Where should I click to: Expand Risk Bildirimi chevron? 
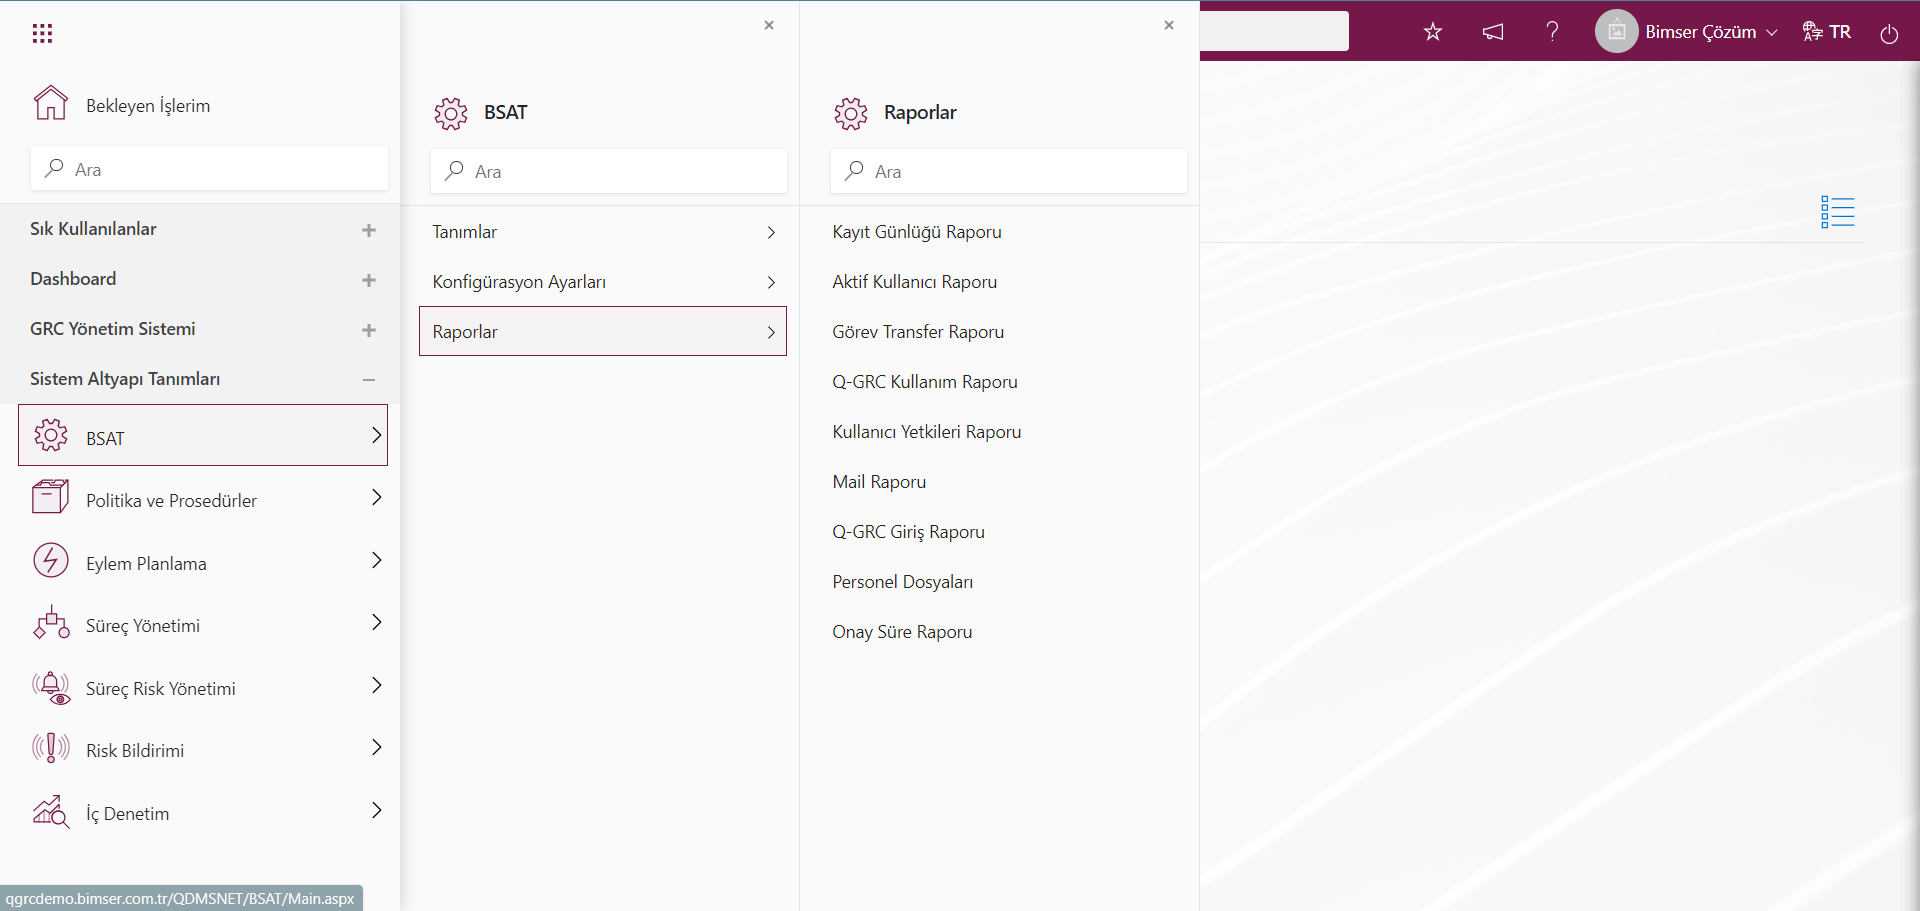(x=377, y=747)
